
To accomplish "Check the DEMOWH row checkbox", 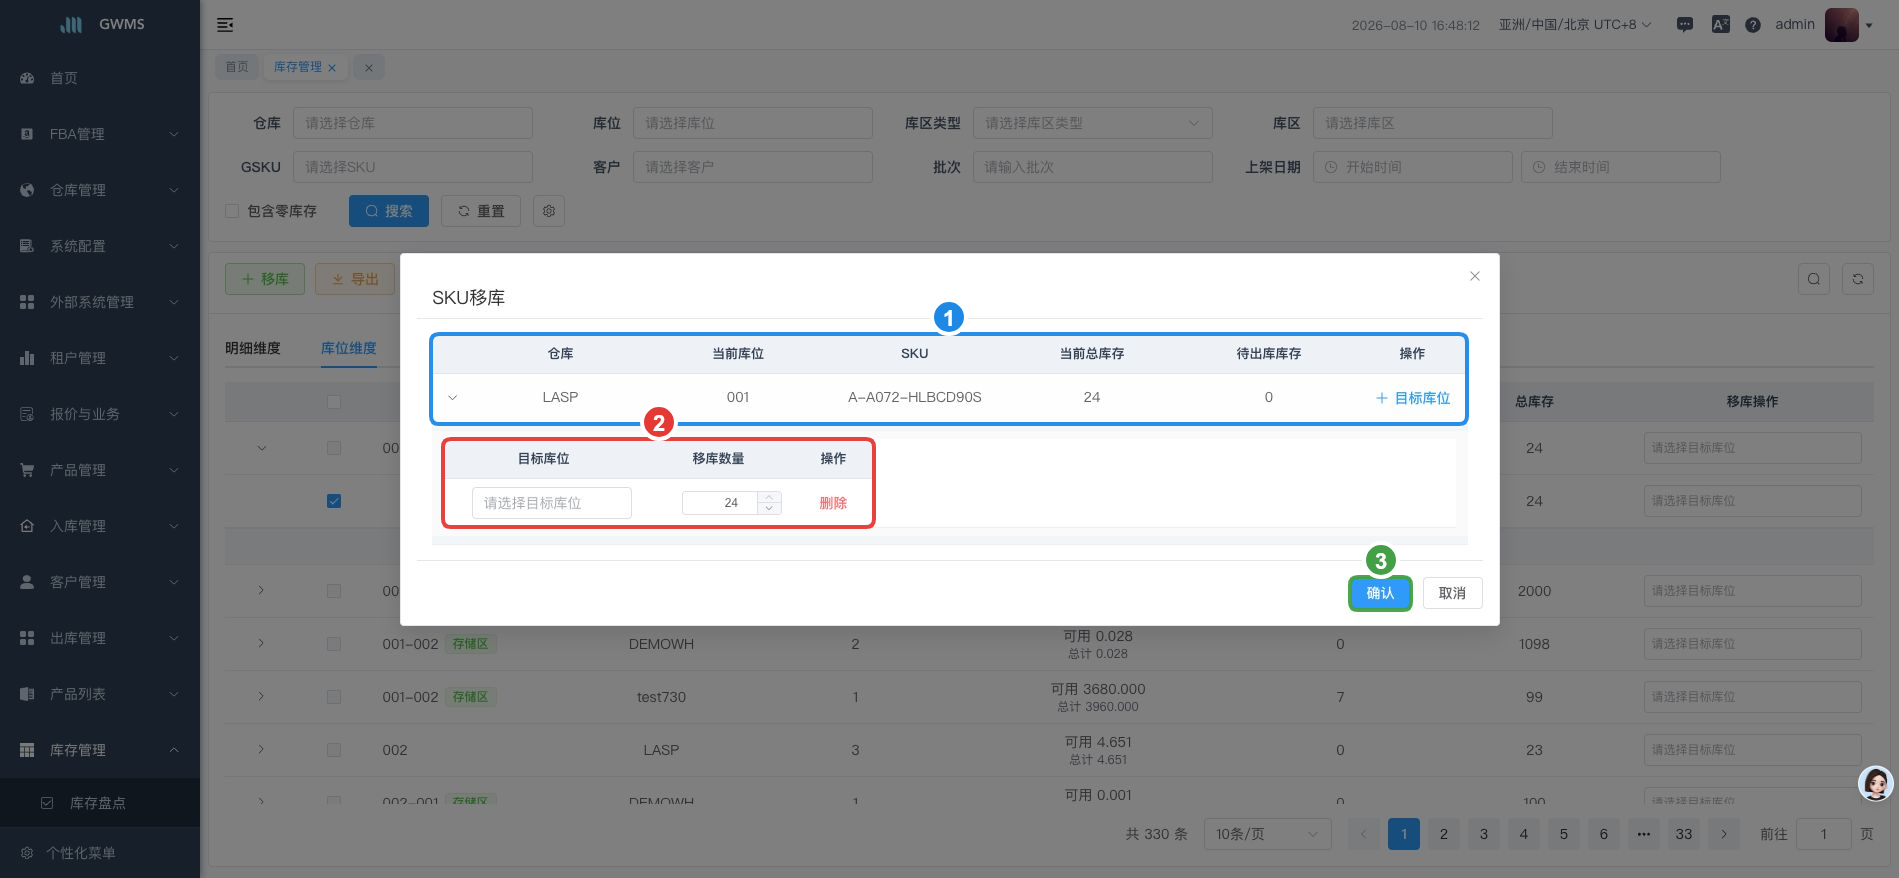I will click(334, 644).
